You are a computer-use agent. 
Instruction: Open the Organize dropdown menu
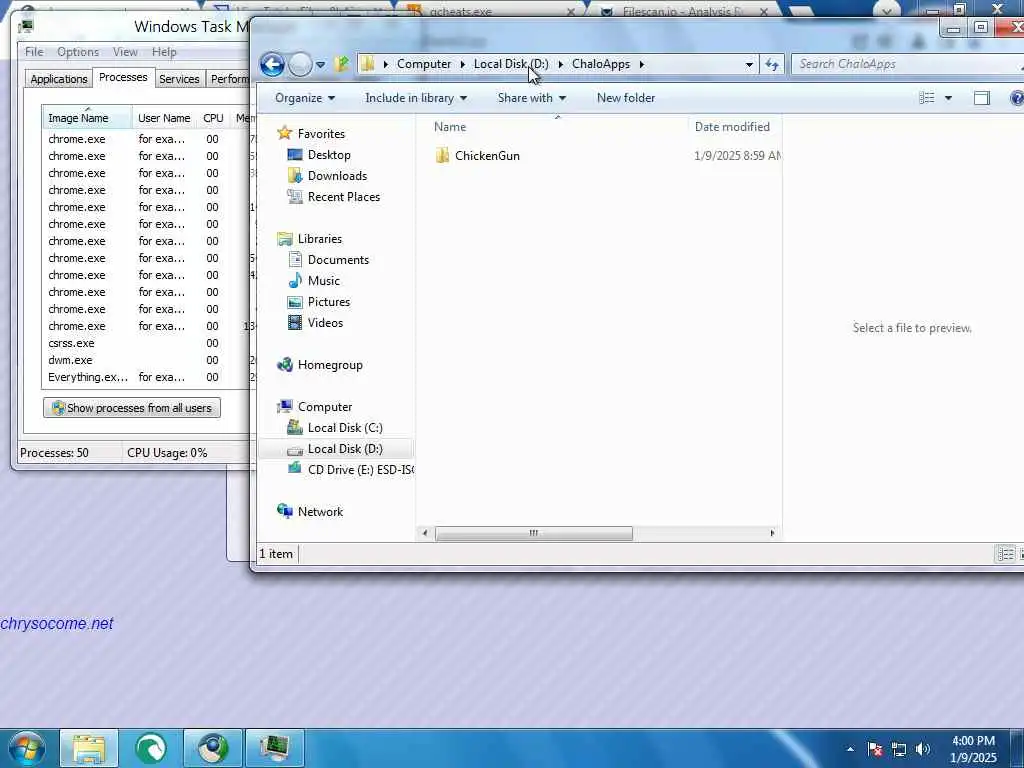pyautogui.click(x=304, y=98)
